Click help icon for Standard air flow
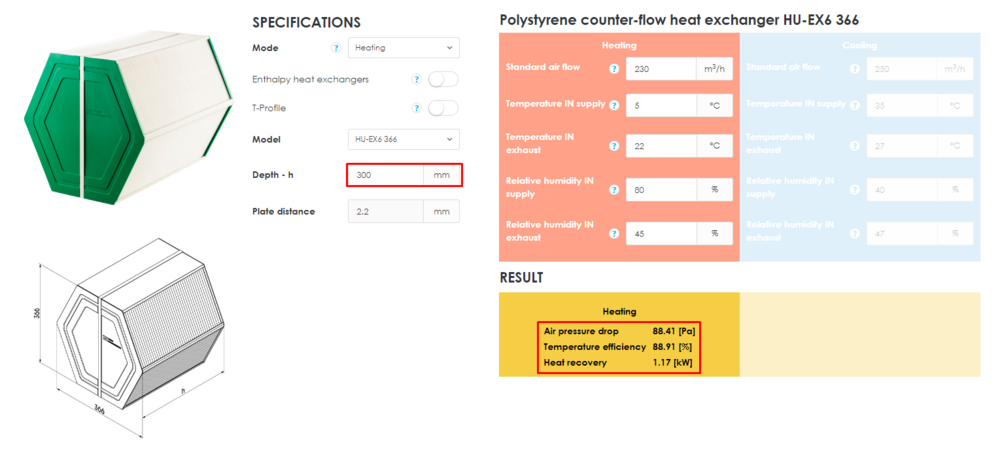The height and width of the screenshot is (465, 1000). click(614, 69)
